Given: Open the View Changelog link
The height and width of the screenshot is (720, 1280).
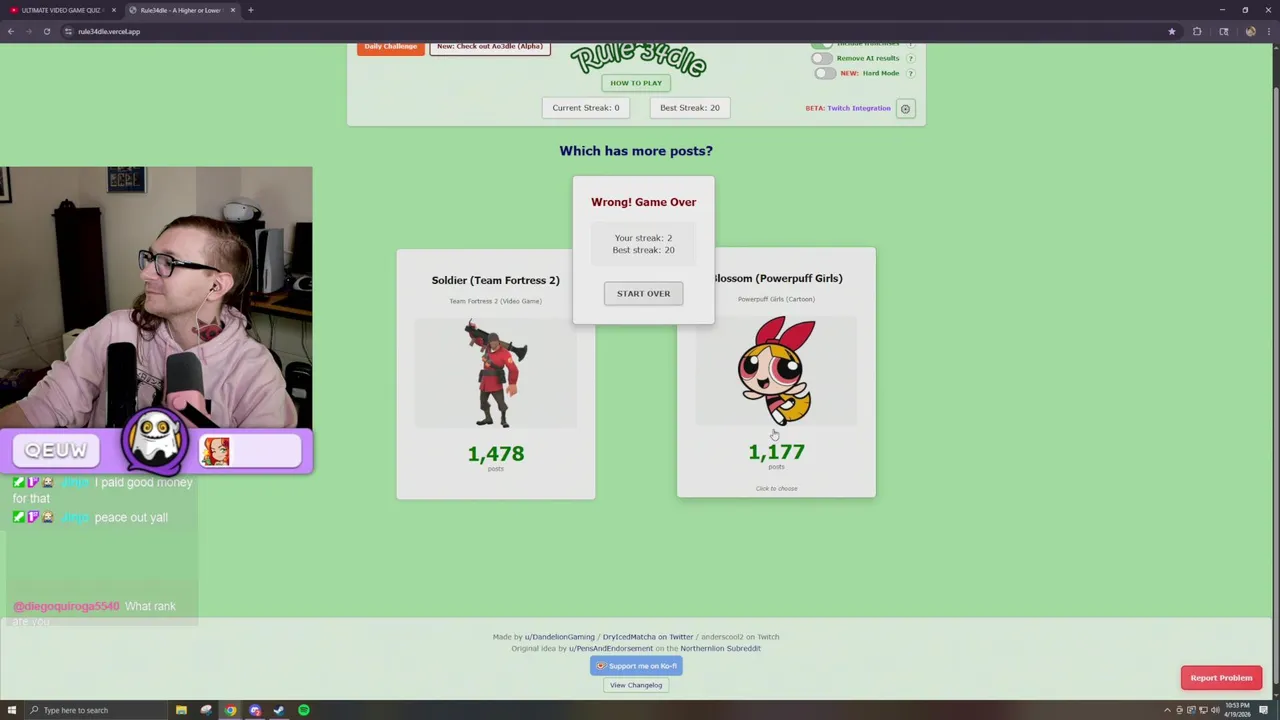Looking at the screenshot, I should (636, 685).
